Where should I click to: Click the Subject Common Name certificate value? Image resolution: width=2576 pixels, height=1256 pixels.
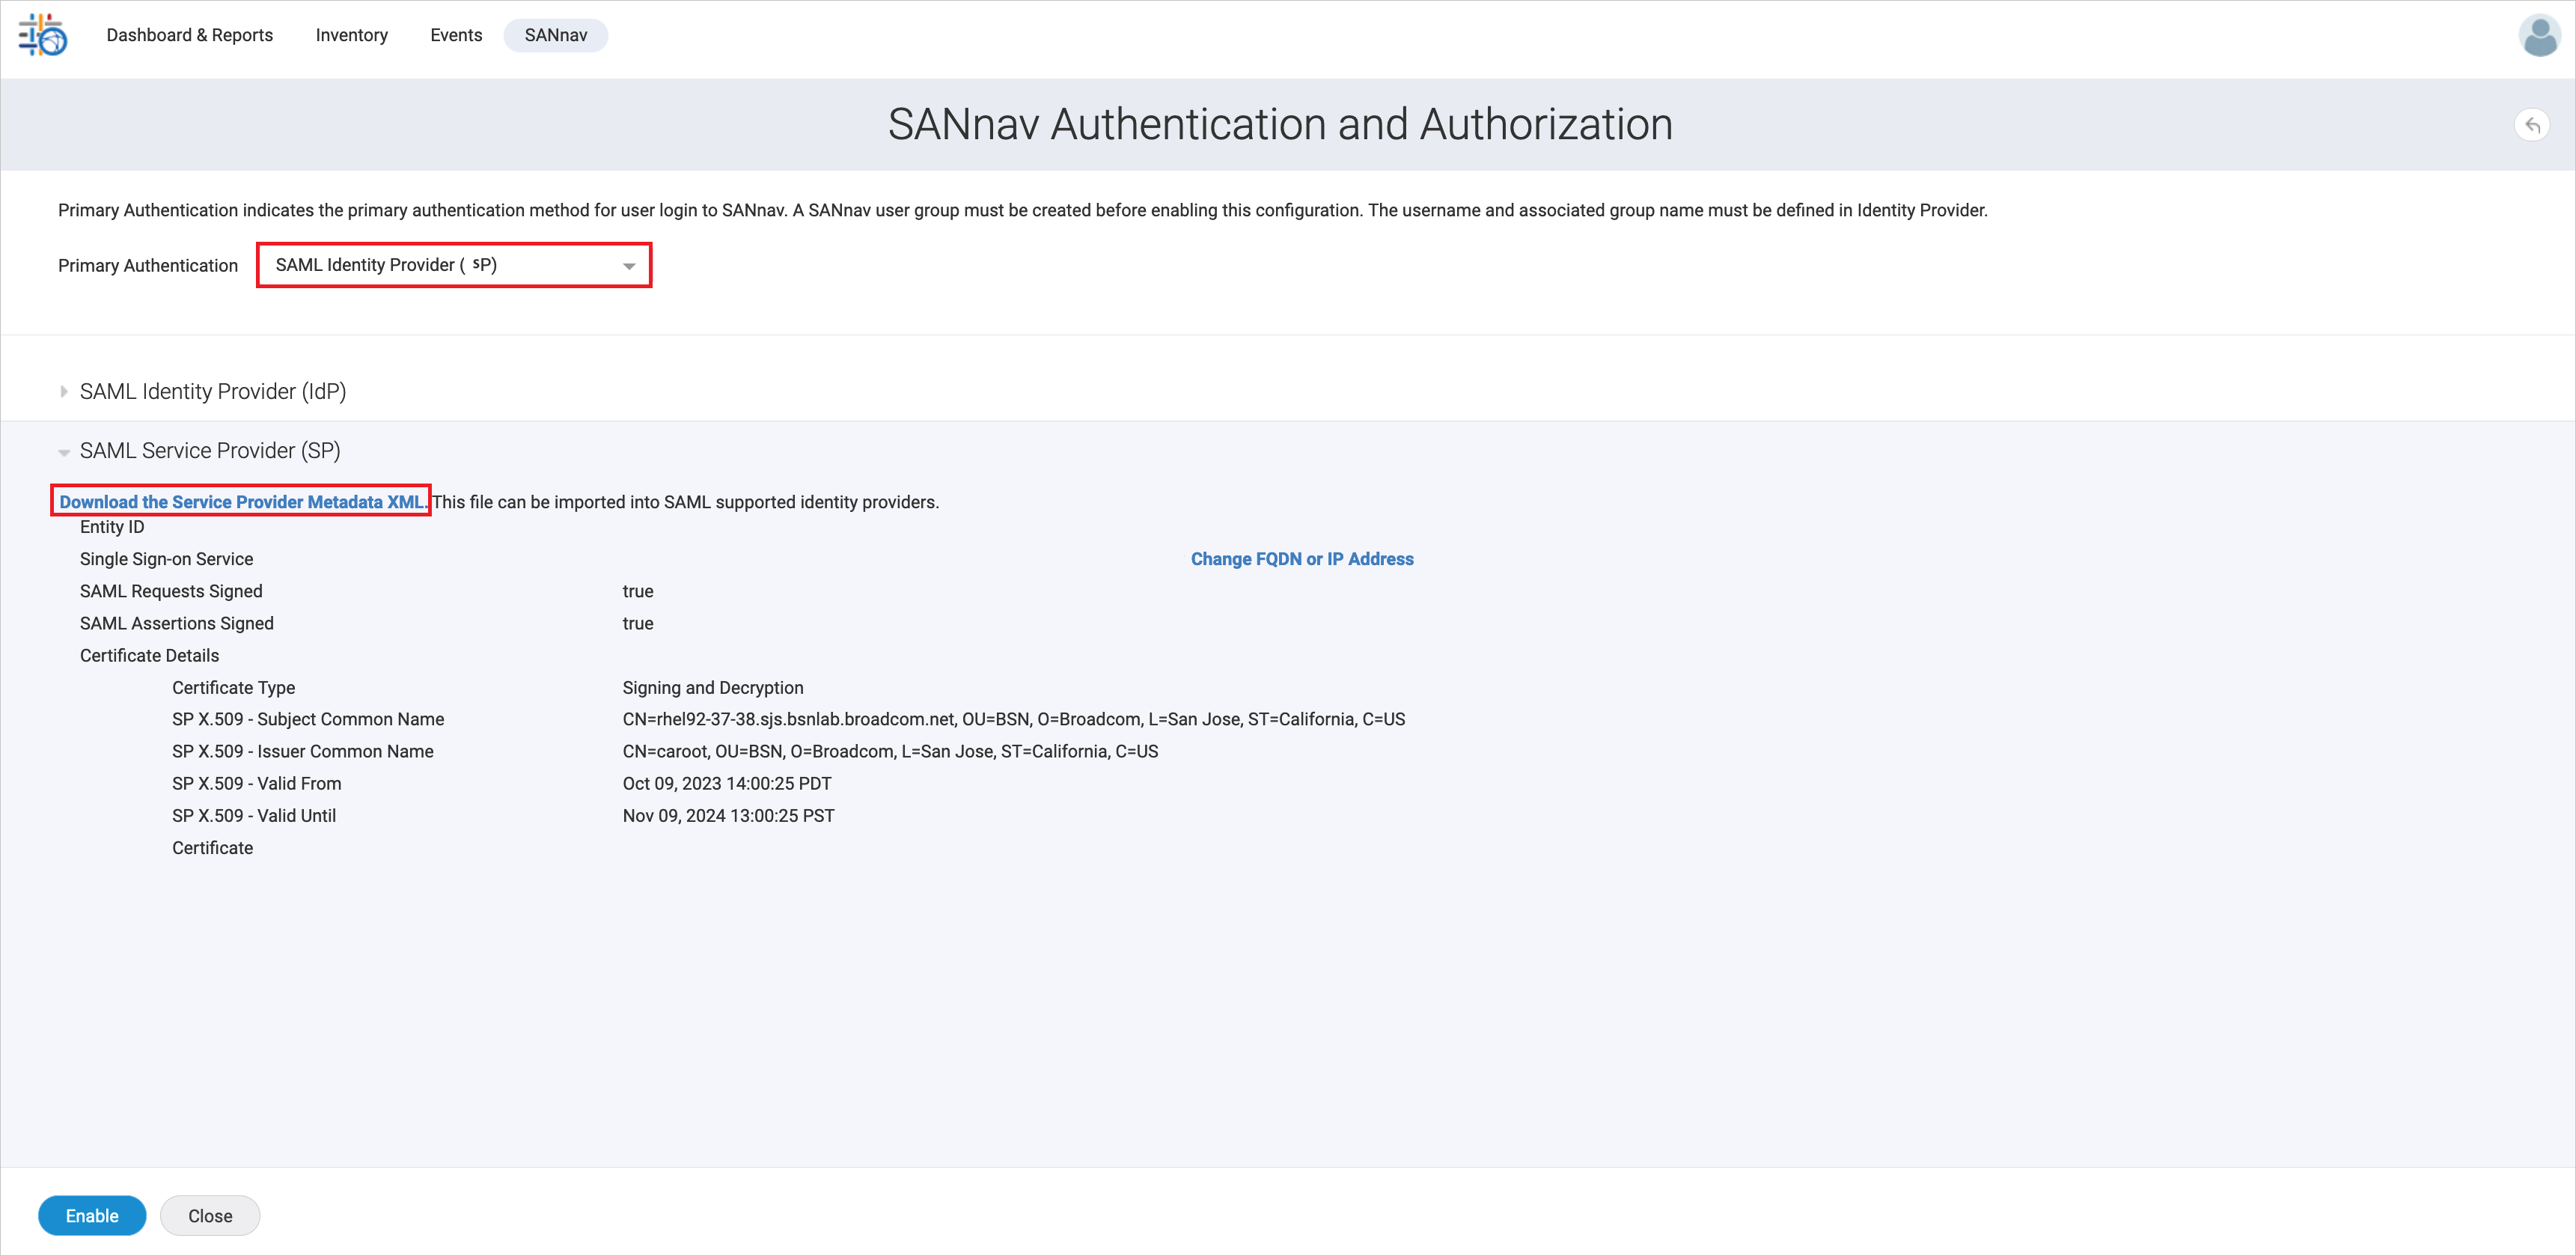click(1013, 719)
